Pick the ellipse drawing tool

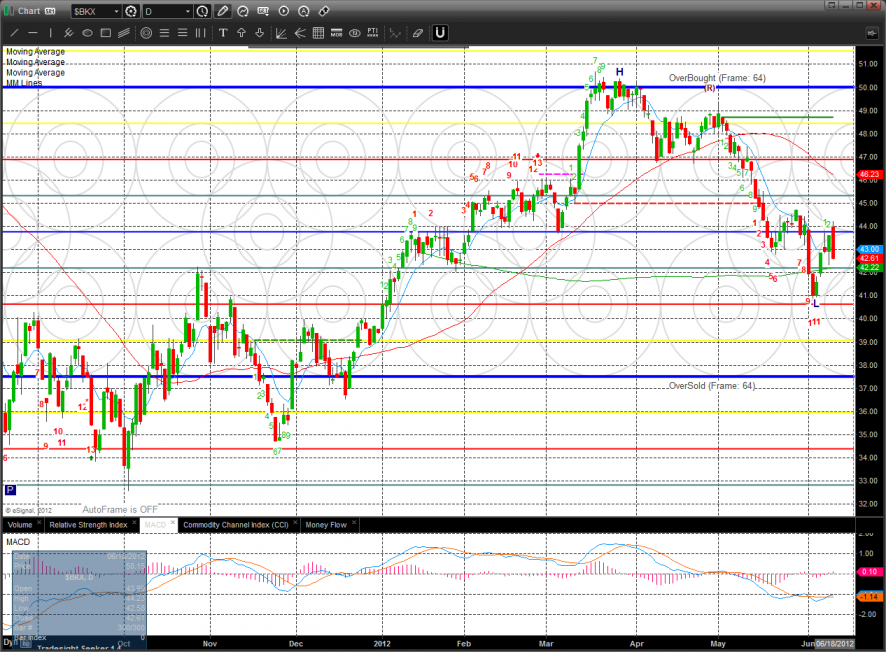click(x=88, y=33)
